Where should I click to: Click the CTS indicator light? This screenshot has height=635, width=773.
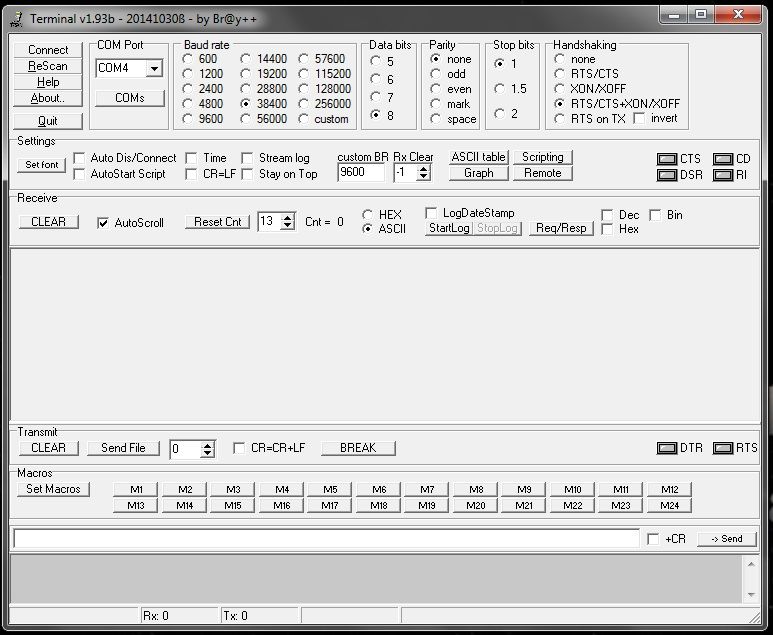(x=667, y=159)
